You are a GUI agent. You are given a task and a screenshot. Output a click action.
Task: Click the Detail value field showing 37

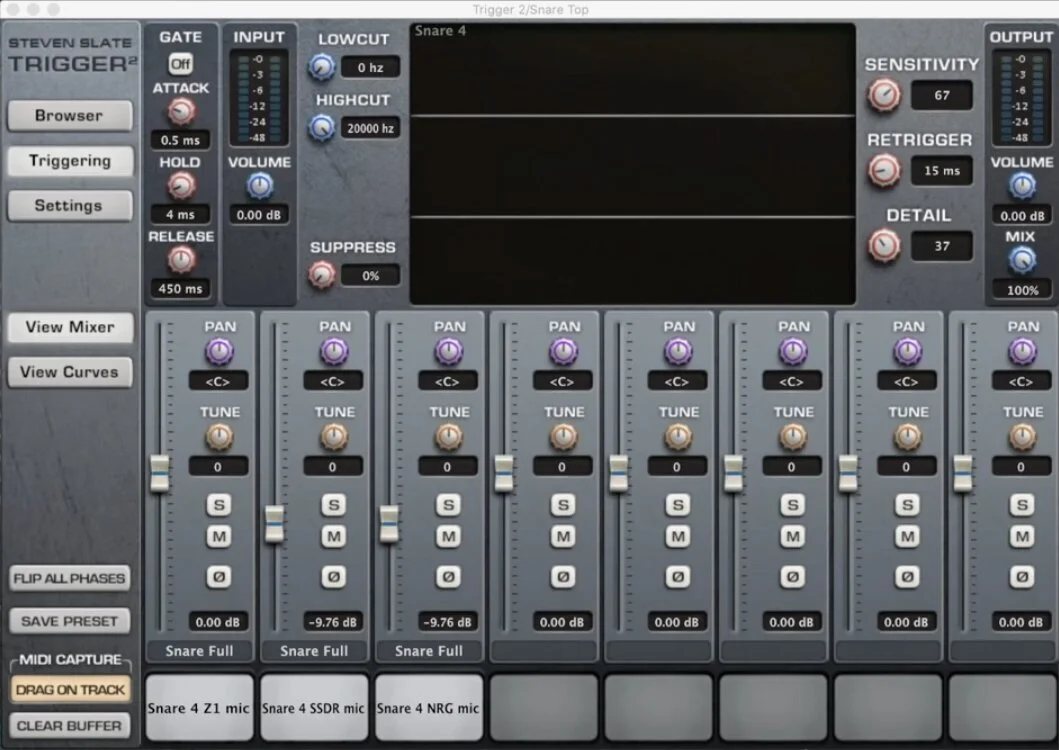pos(941,246)
